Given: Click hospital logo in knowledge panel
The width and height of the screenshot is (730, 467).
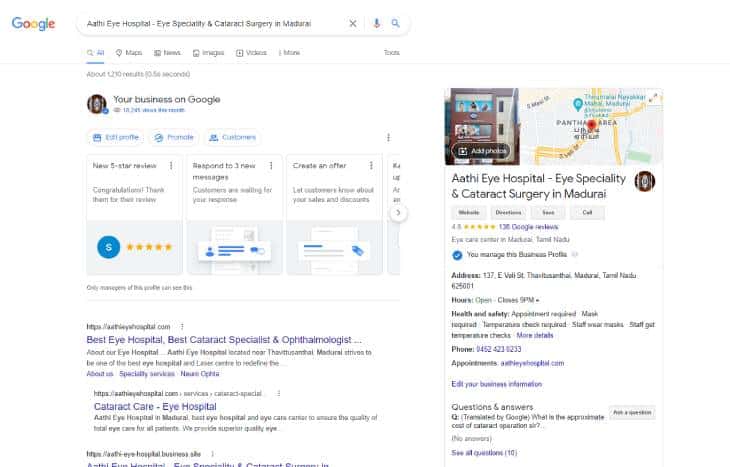Looking at the screenshot, I should coord(645,182).
